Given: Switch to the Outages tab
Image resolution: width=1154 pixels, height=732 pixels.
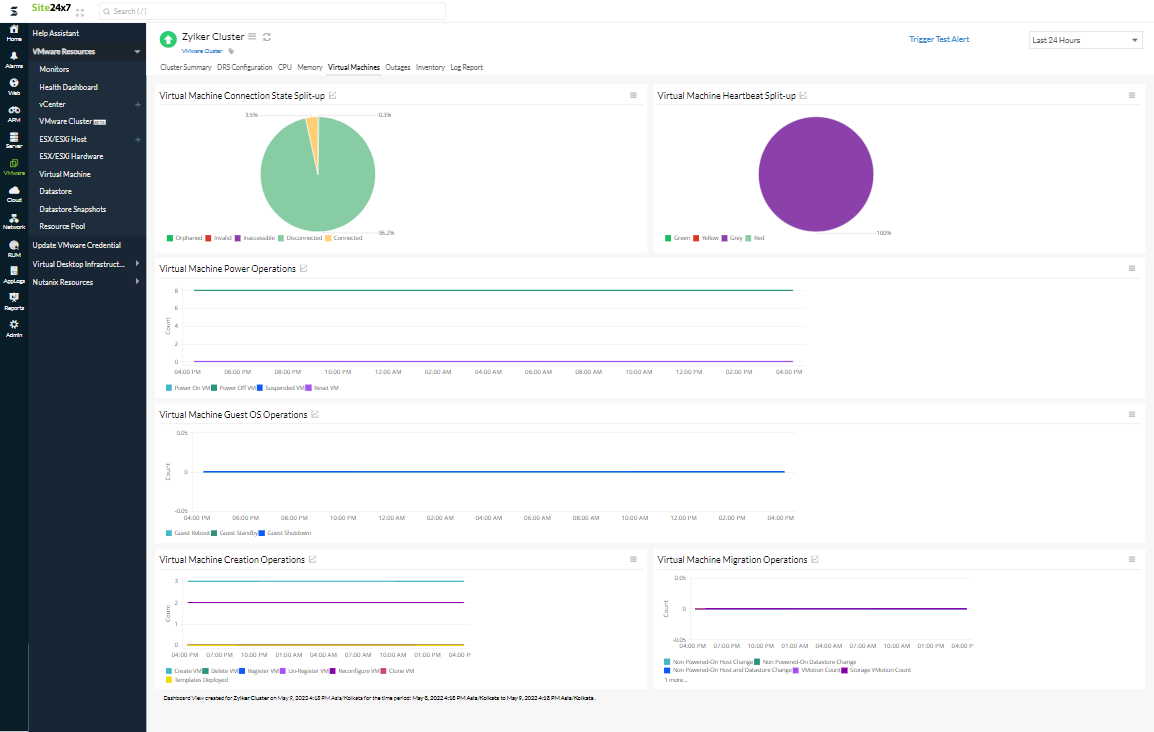Looking at the screenshot, I should 397,67.
